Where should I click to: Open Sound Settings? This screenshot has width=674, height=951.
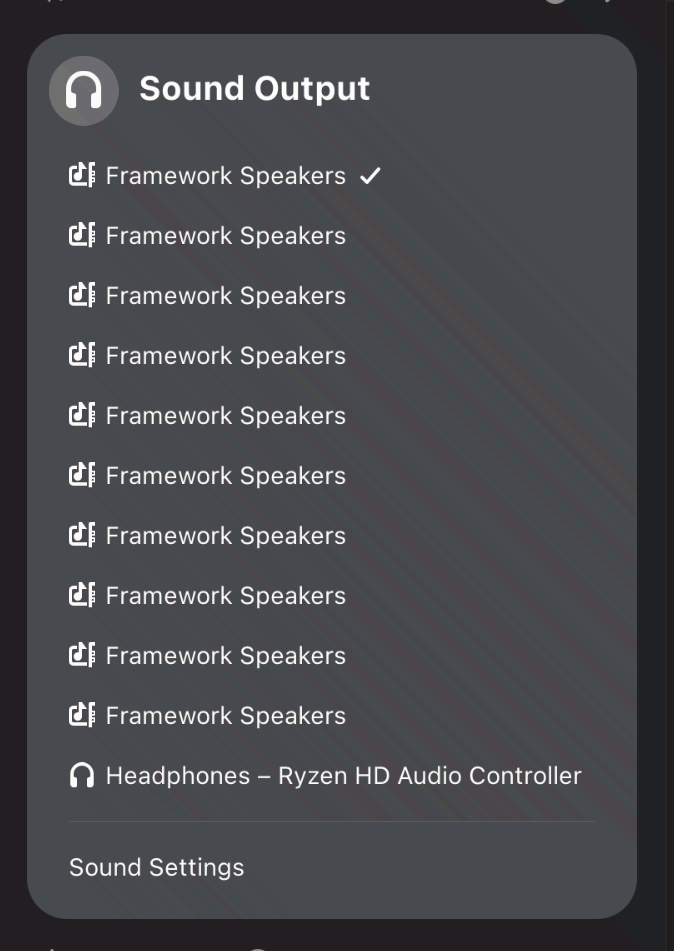point(156,867)
